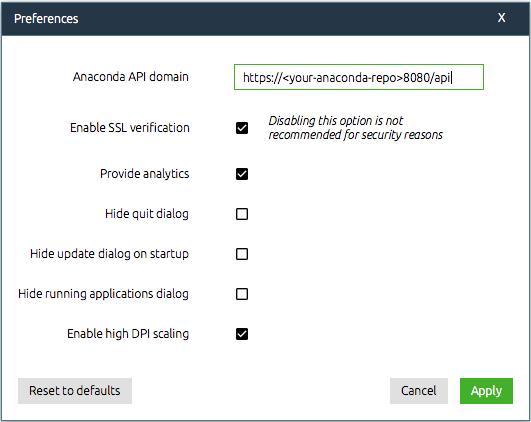Viewport: 531px width, 422px height.
Task: Click the SSL security warning note
Action: click(x=356, y=128)
